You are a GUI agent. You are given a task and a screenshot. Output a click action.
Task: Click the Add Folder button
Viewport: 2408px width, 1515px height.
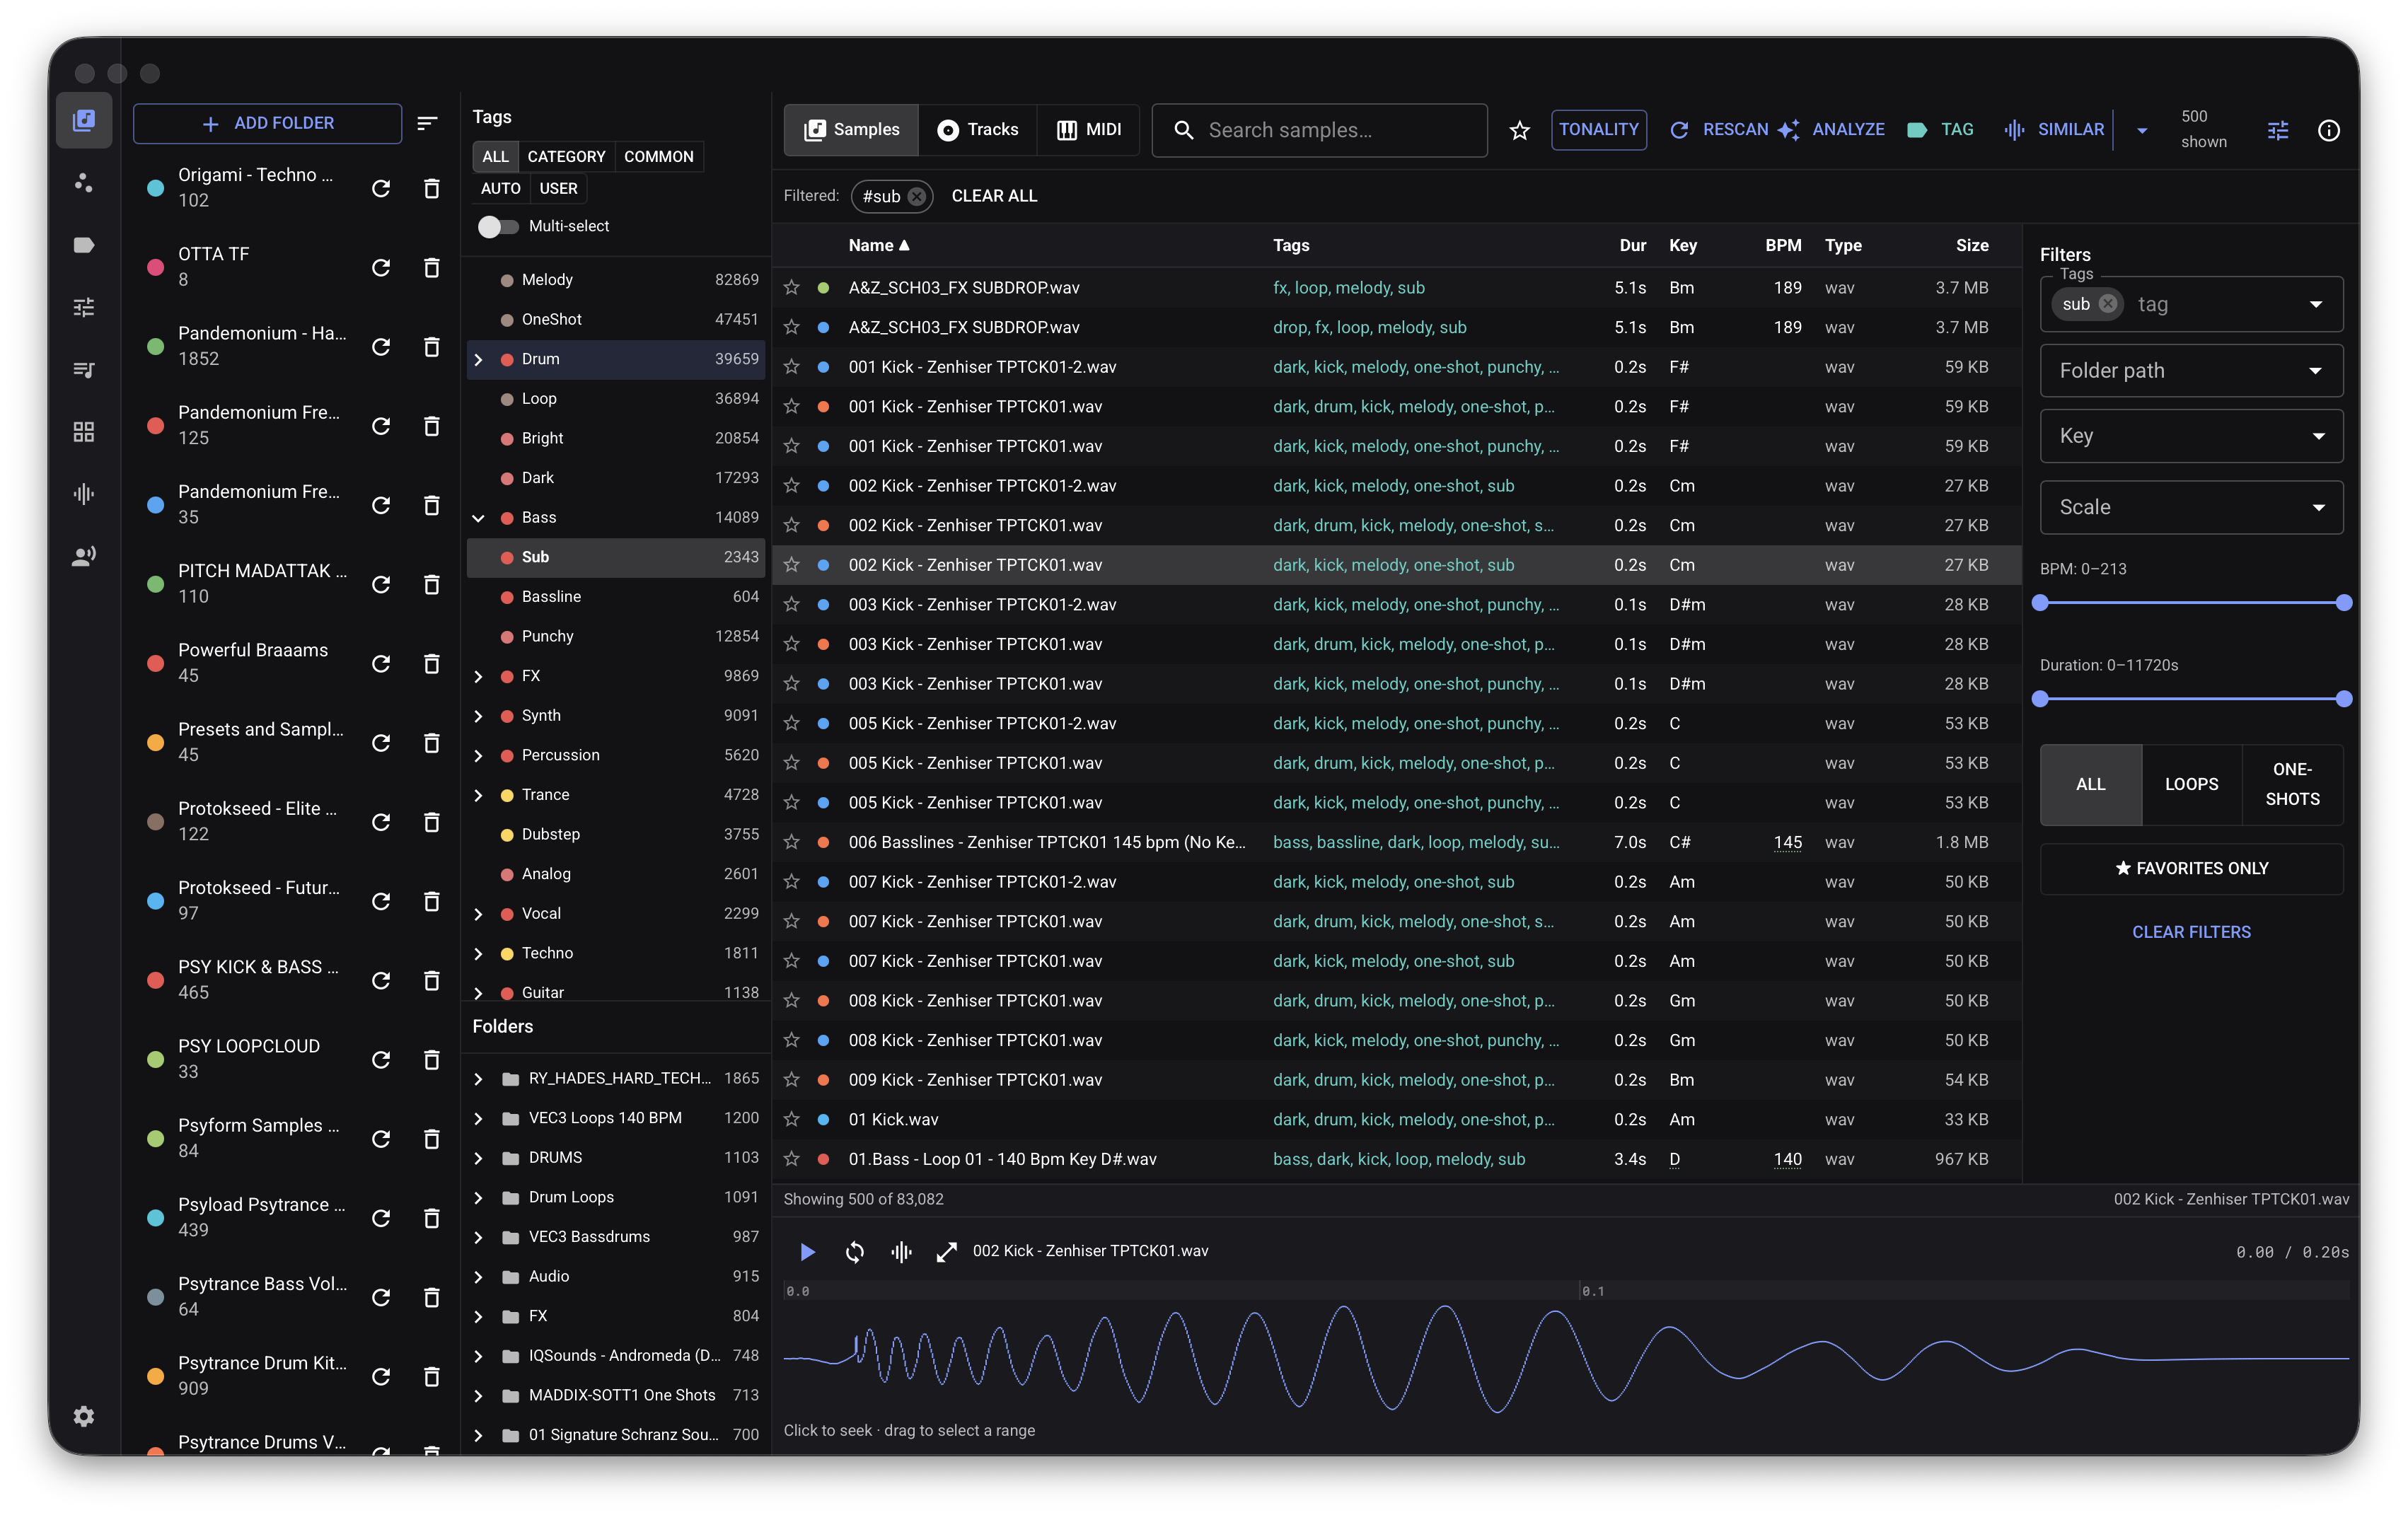267,123
